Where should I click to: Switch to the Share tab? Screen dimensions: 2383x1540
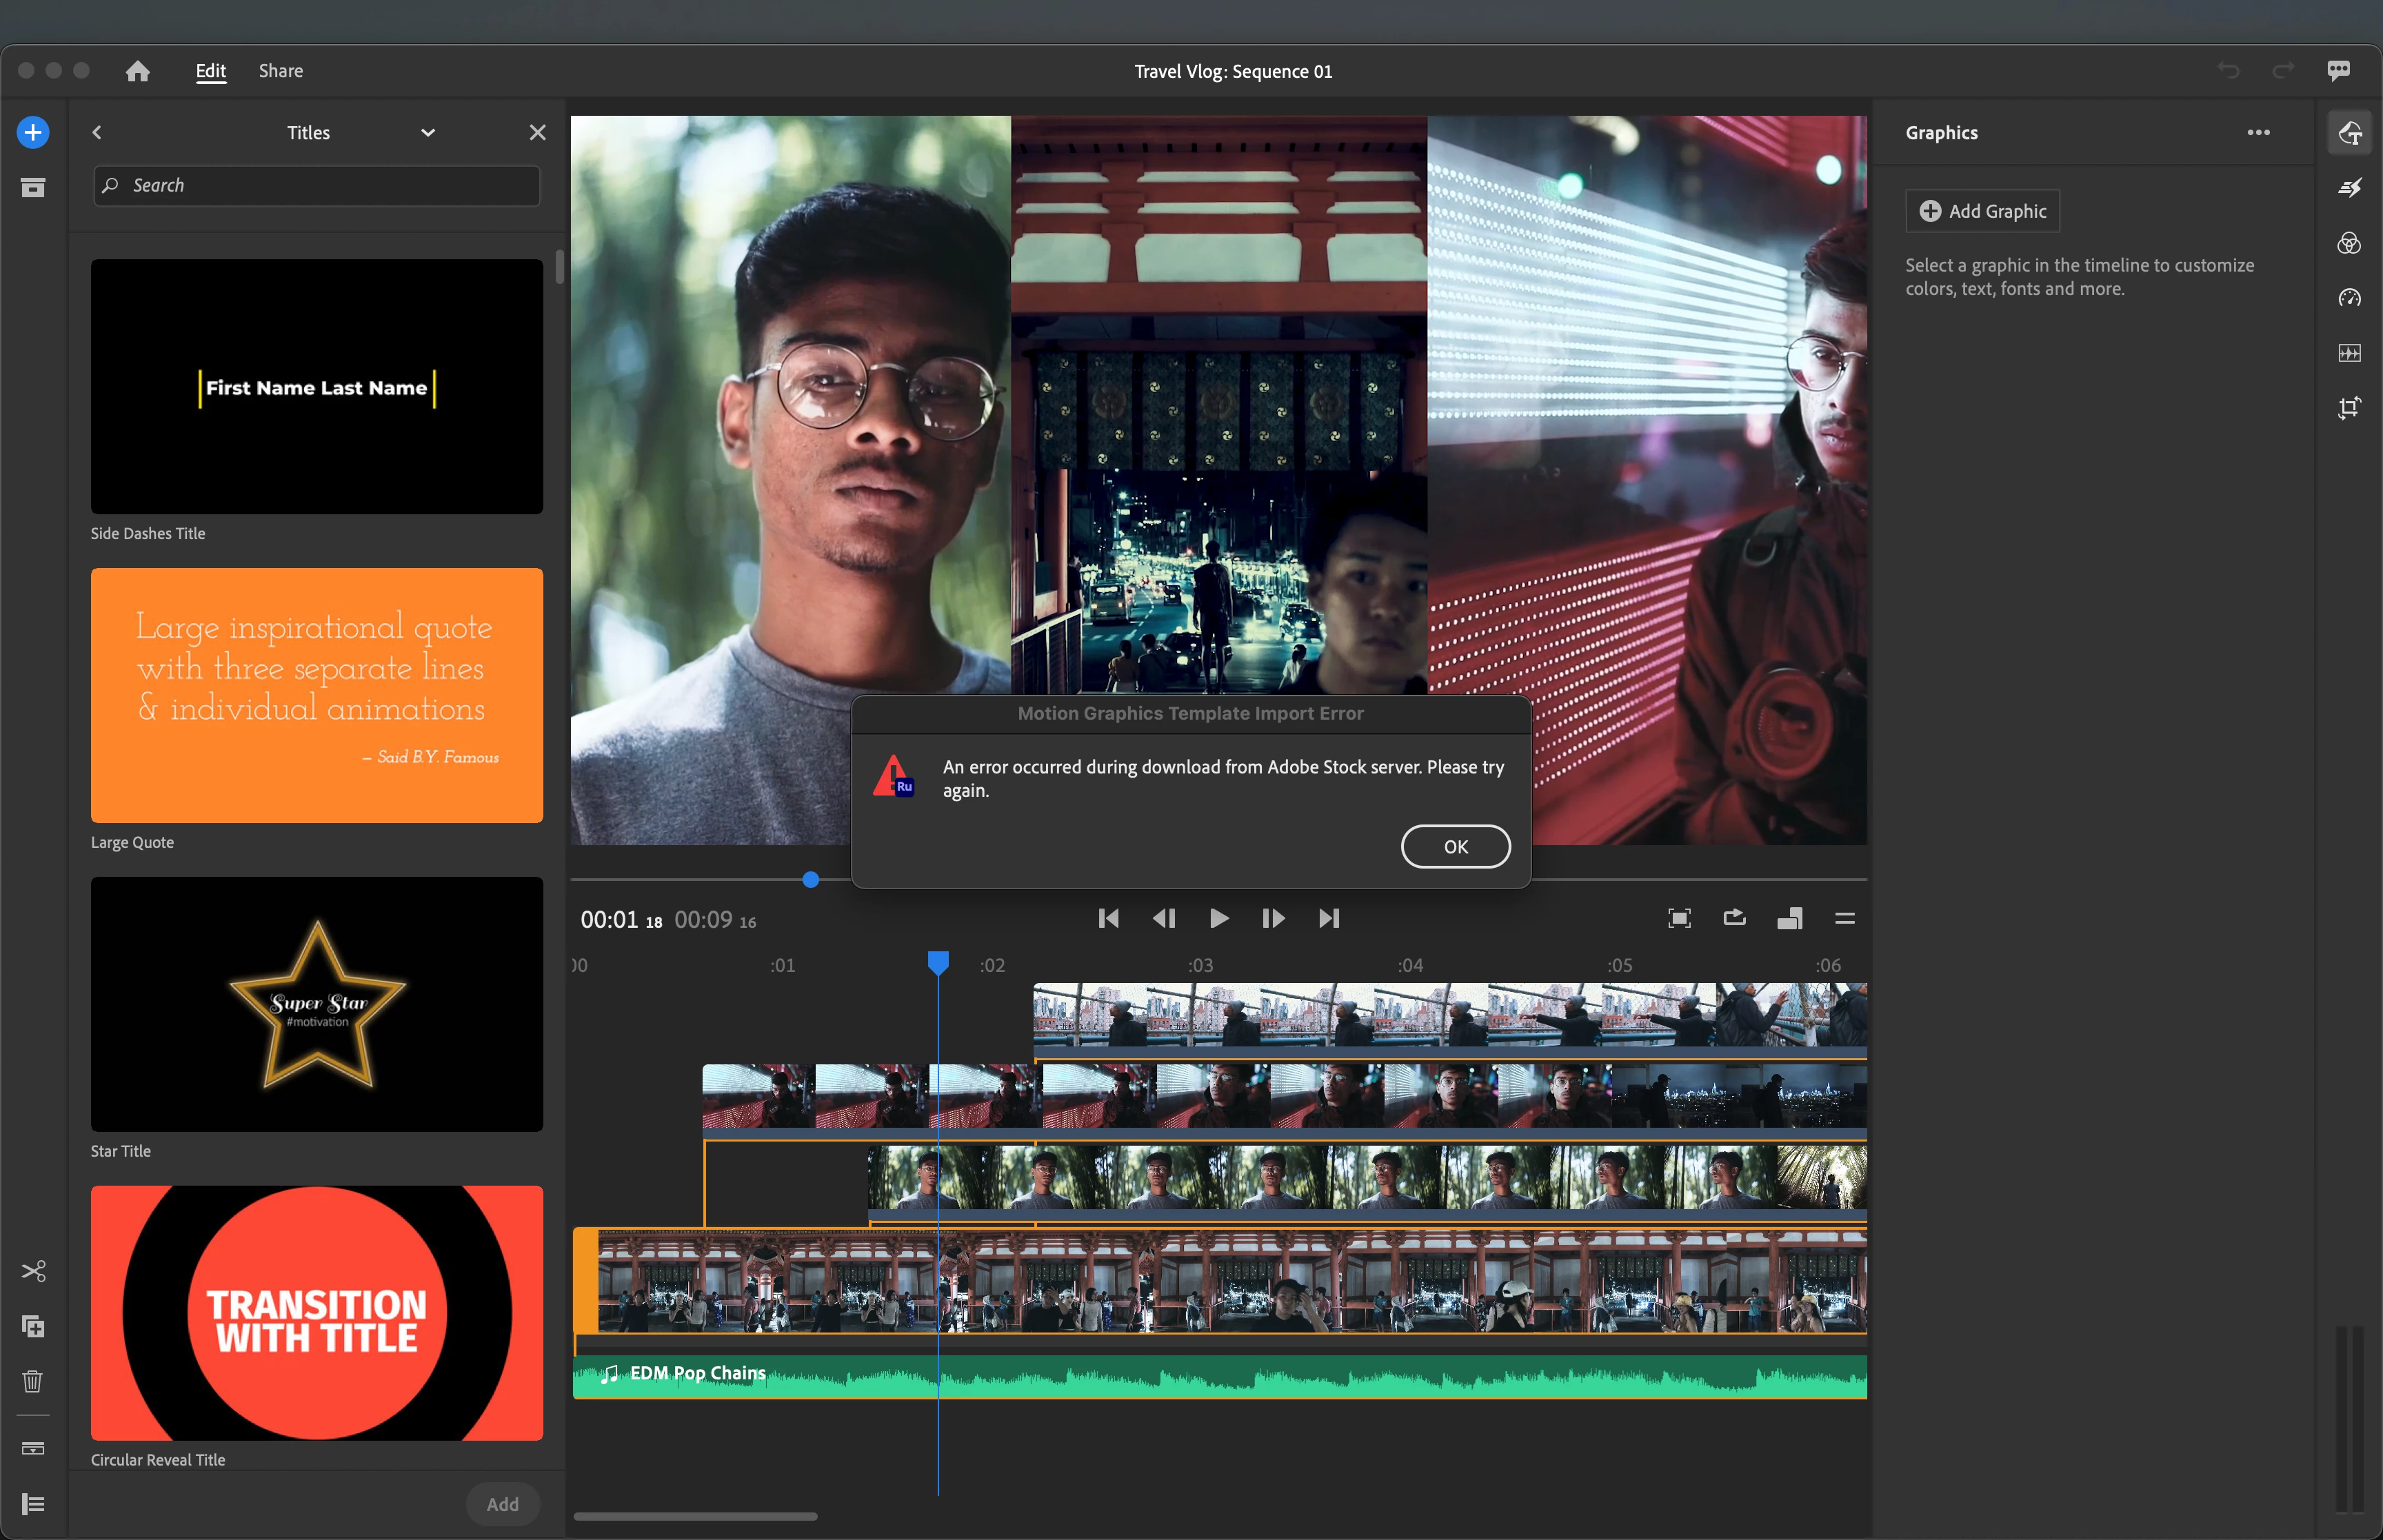(280, 71)
